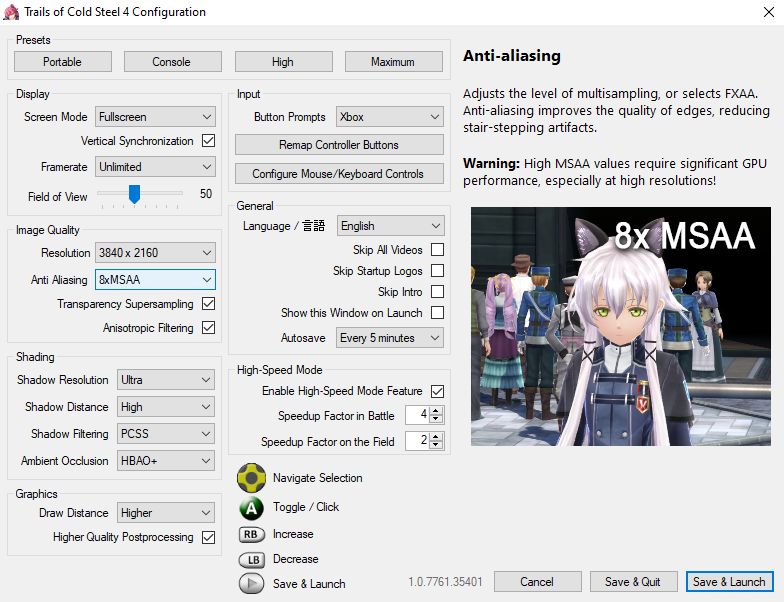Click the app icon in title bar
Screen dimensions: 784x602
[11, 12]
